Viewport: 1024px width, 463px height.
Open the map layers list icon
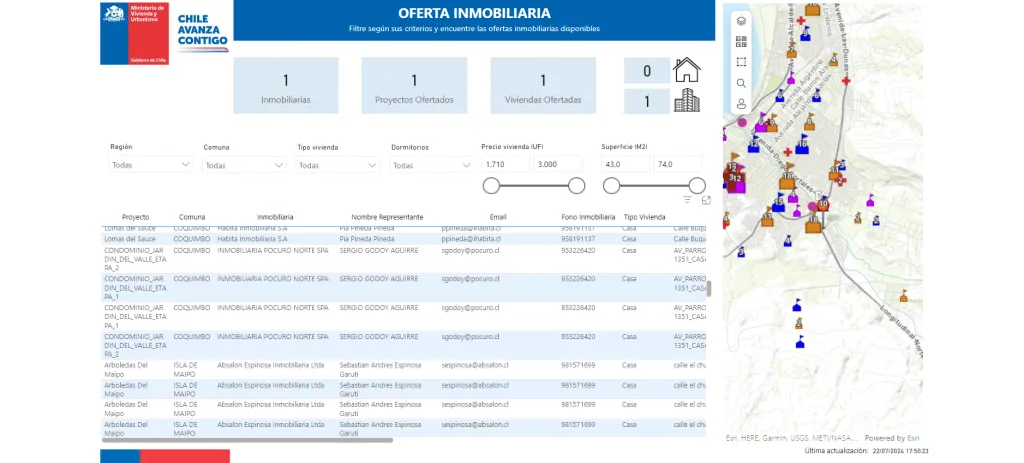741,20
